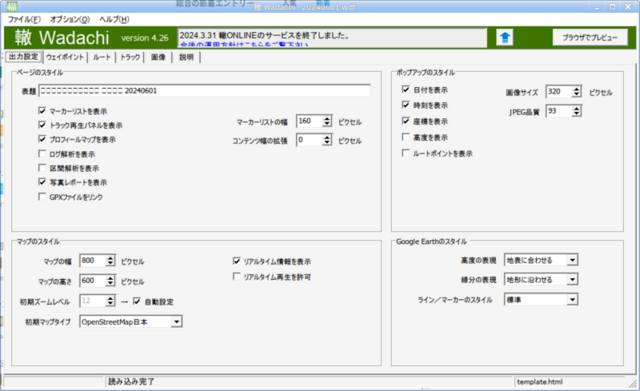
Task: Click the マップの高さ spinner arrows
Action: click(110, 281)
